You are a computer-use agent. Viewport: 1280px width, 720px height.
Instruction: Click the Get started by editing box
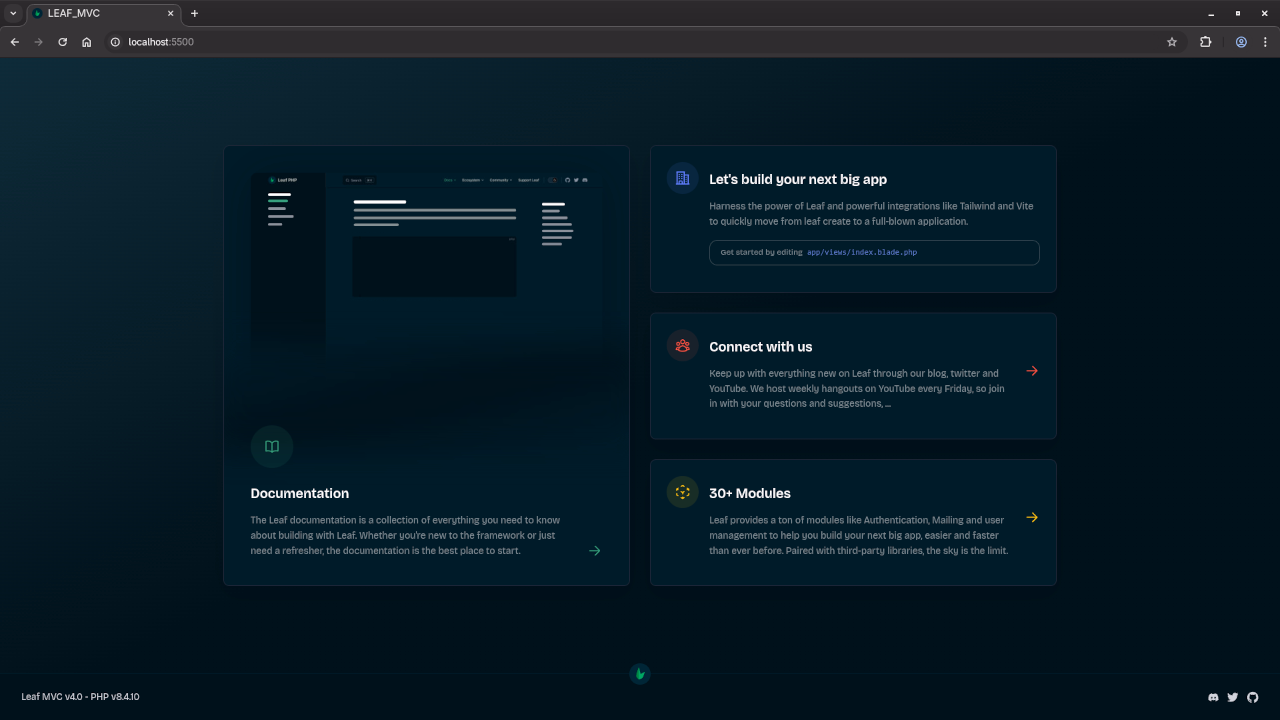[874, 253]
